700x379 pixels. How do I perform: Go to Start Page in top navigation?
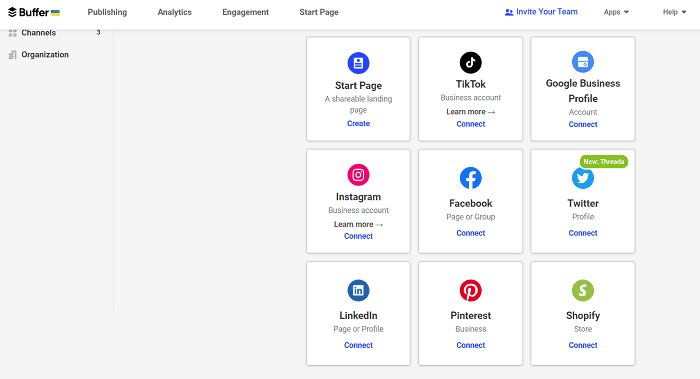pos(319,12)
